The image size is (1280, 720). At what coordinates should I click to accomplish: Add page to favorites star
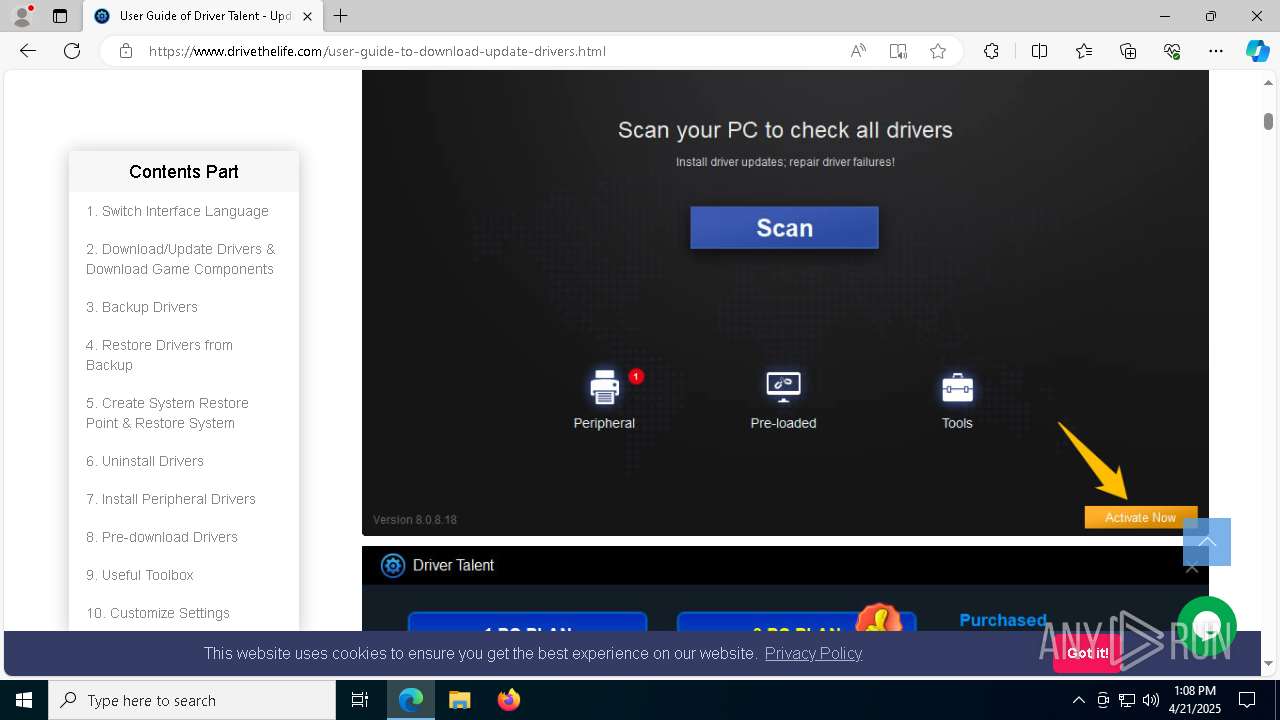coord(938,51)
